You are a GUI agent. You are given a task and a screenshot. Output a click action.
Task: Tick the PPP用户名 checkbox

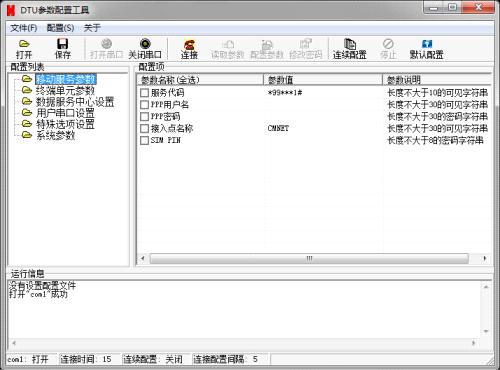point(144,105)
